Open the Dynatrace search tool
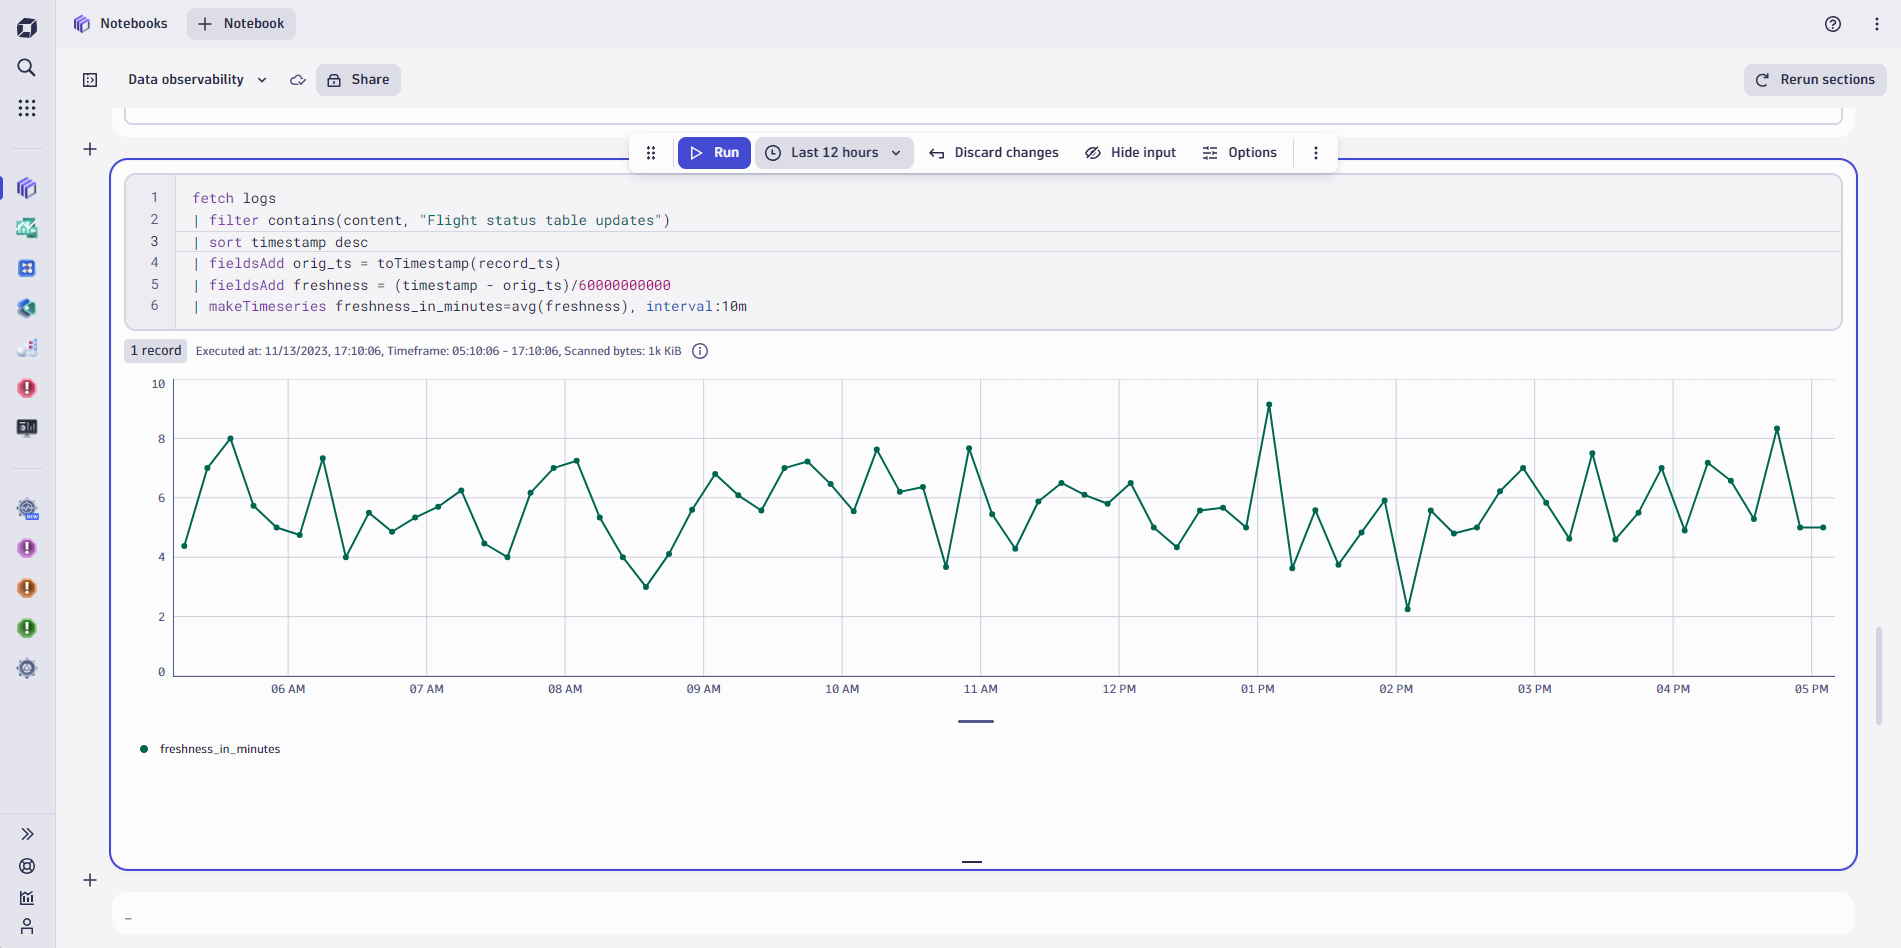Screen dimensions: 1901x948 coord(27,68)
